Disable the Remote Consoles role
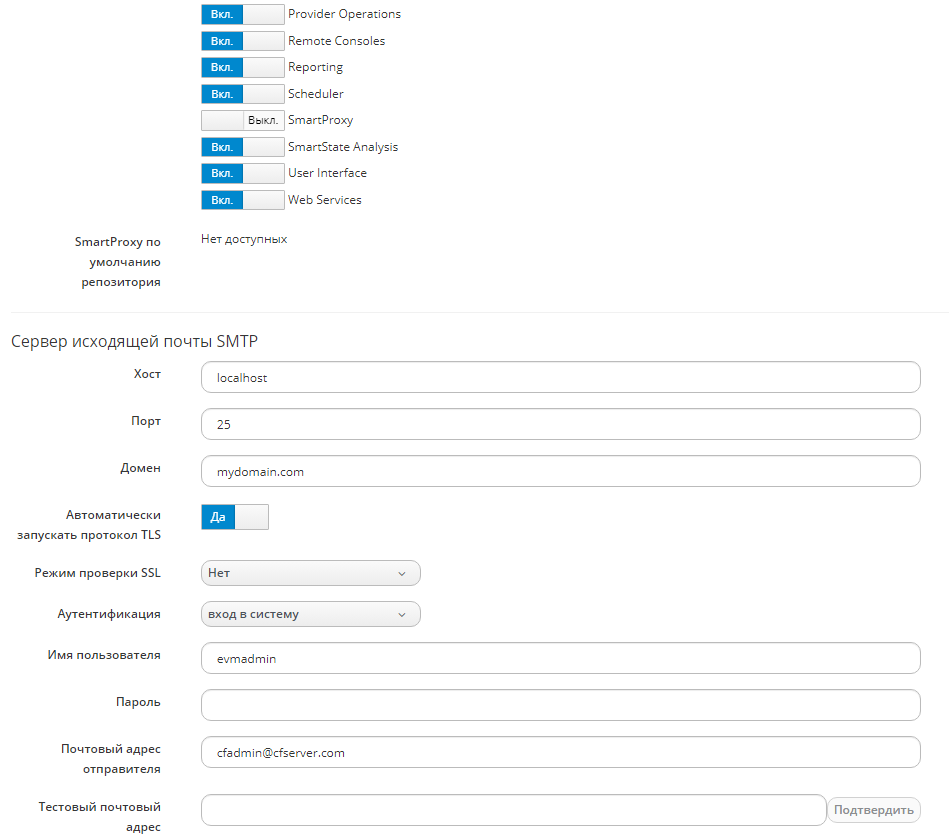 [243, 41]
